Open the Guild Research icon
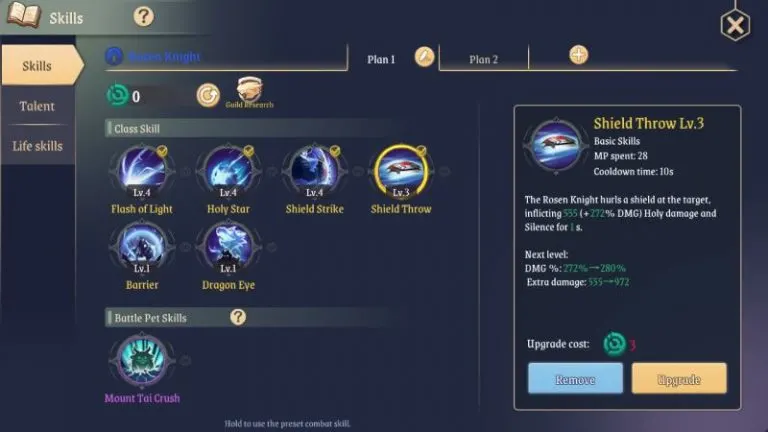Image resolution: width=768 pixels, height=432 pixels. (x=249, y=92)
